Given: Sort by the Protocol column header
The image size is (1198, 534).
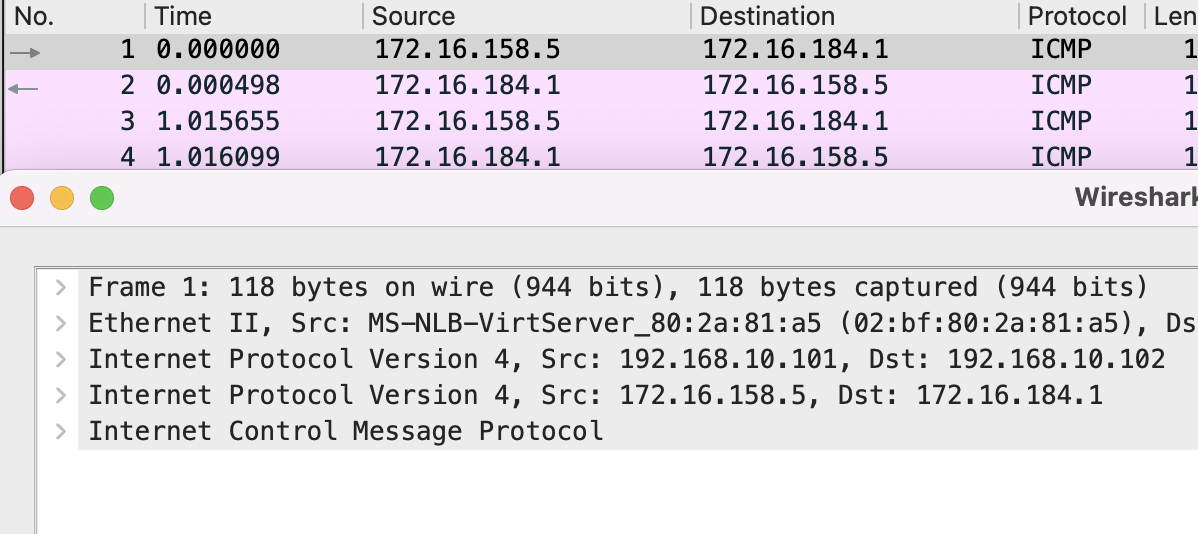Looking at the screenshot, I should click(1076, 16).
